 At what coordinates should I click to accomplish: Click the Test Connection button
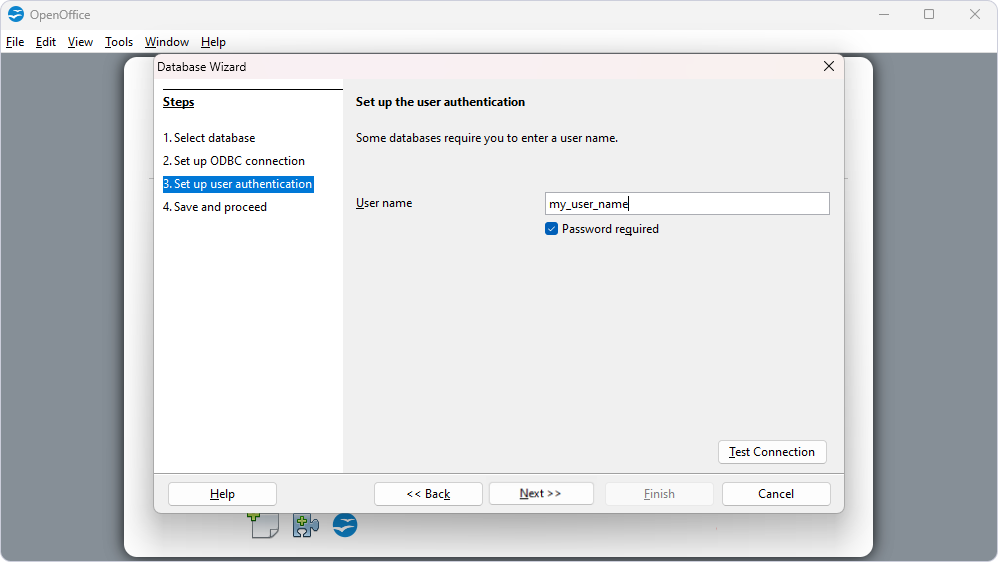pyautogui.click(x=772, y=452)
